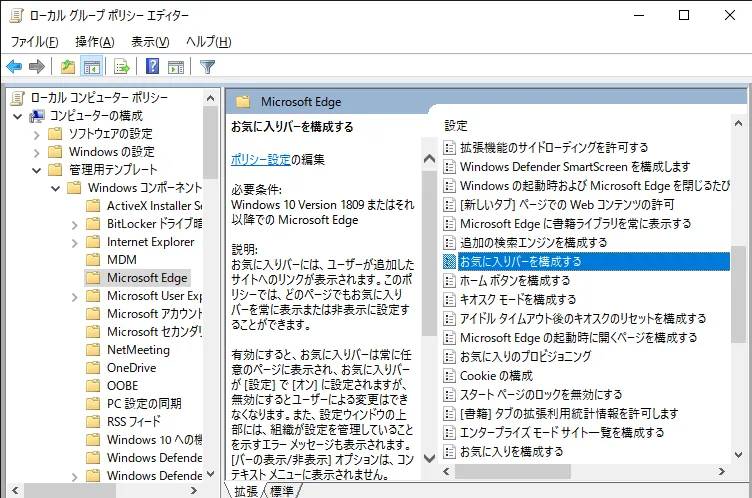Select お気に入りを構成する setting
The height and width of the screenshot is (498, 752).
point(511,452)
